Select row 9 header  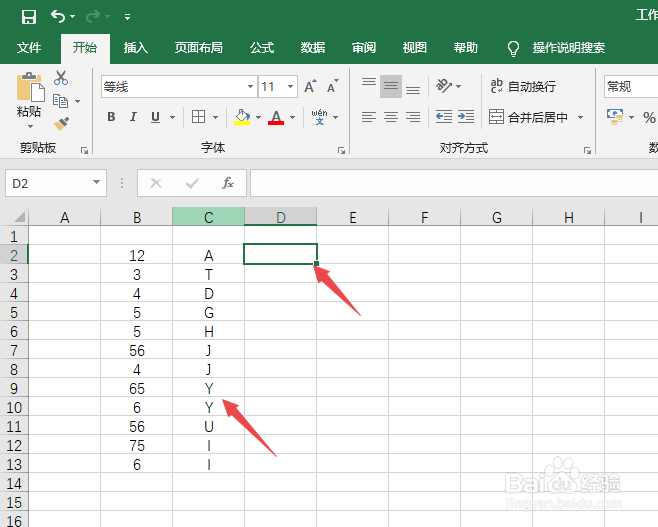pos(14,388)
